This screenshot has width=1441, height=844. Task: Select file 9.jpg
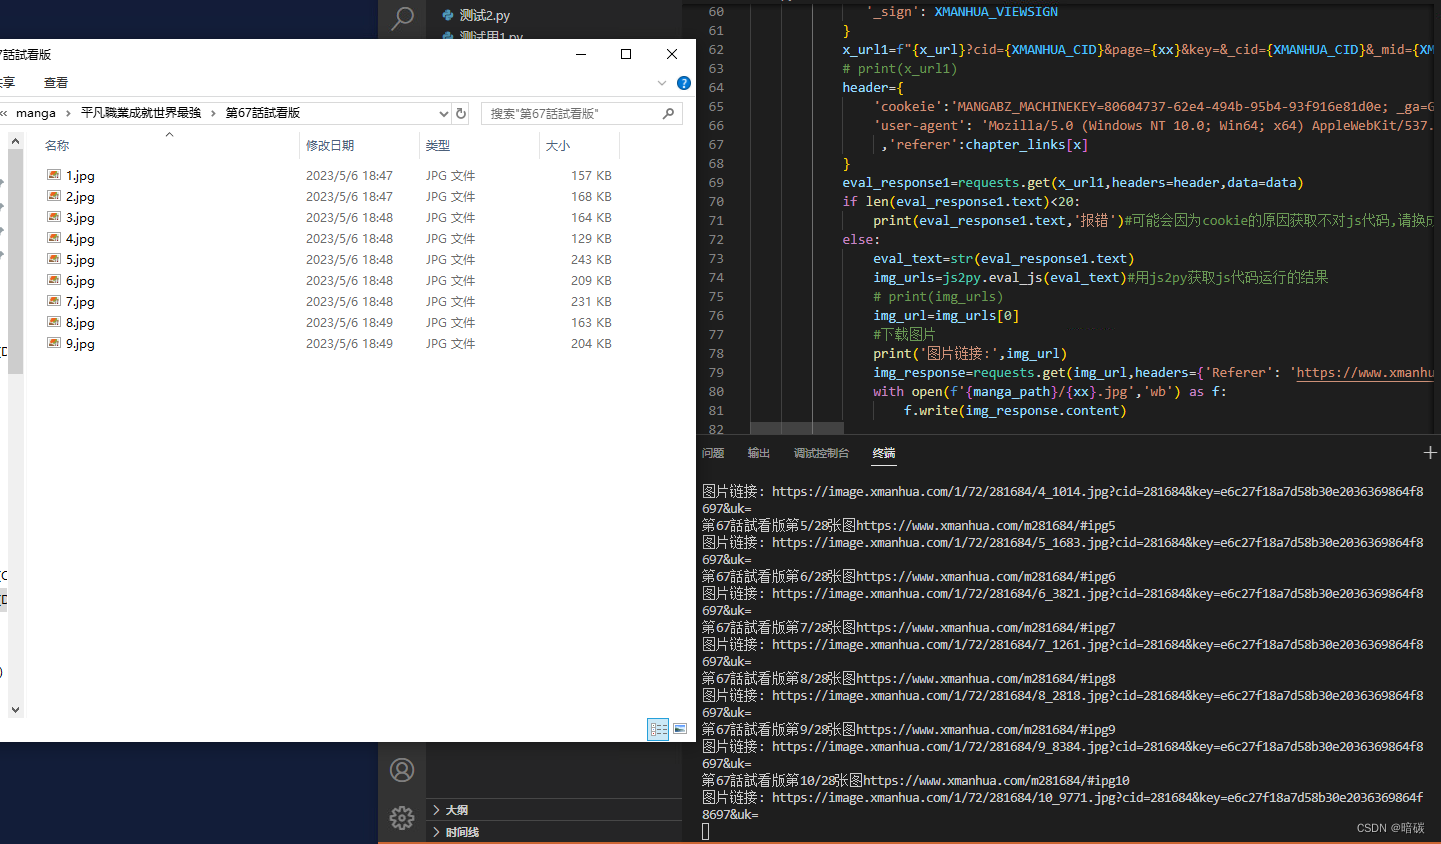click(80, 343)
